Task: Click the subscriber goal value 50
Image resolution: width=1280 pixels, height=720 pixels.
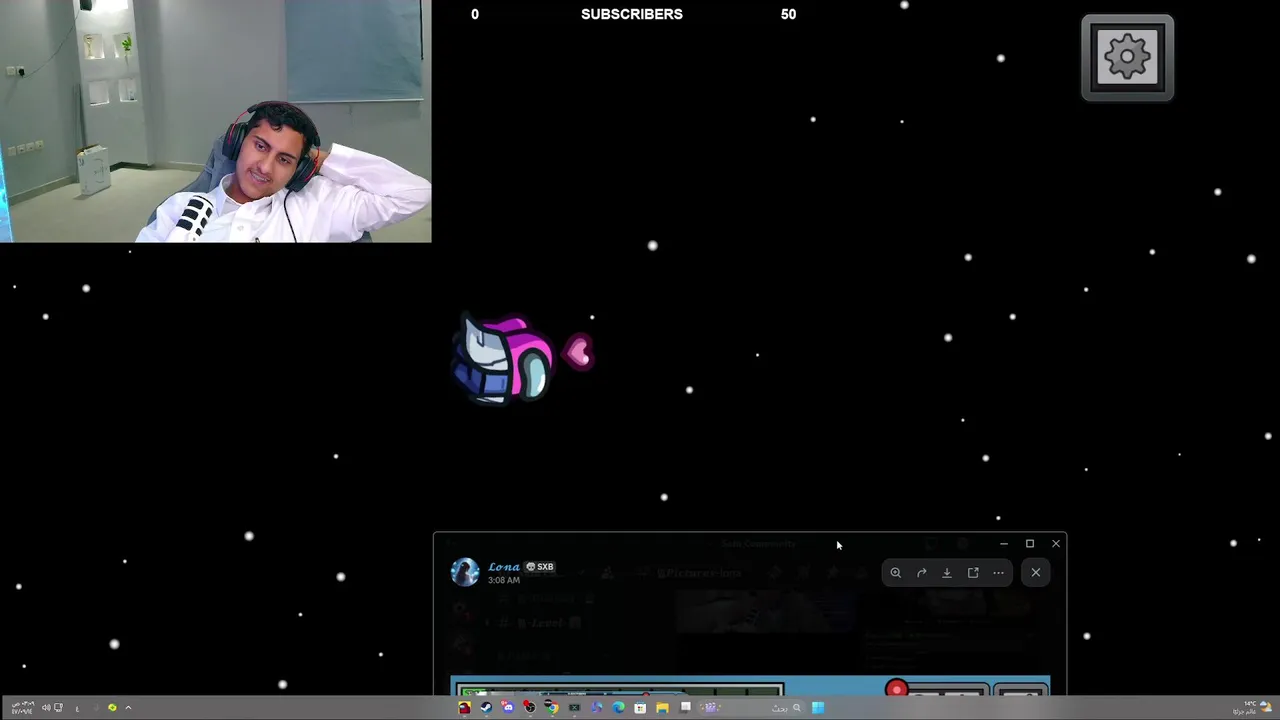Action: pos(788,14)
